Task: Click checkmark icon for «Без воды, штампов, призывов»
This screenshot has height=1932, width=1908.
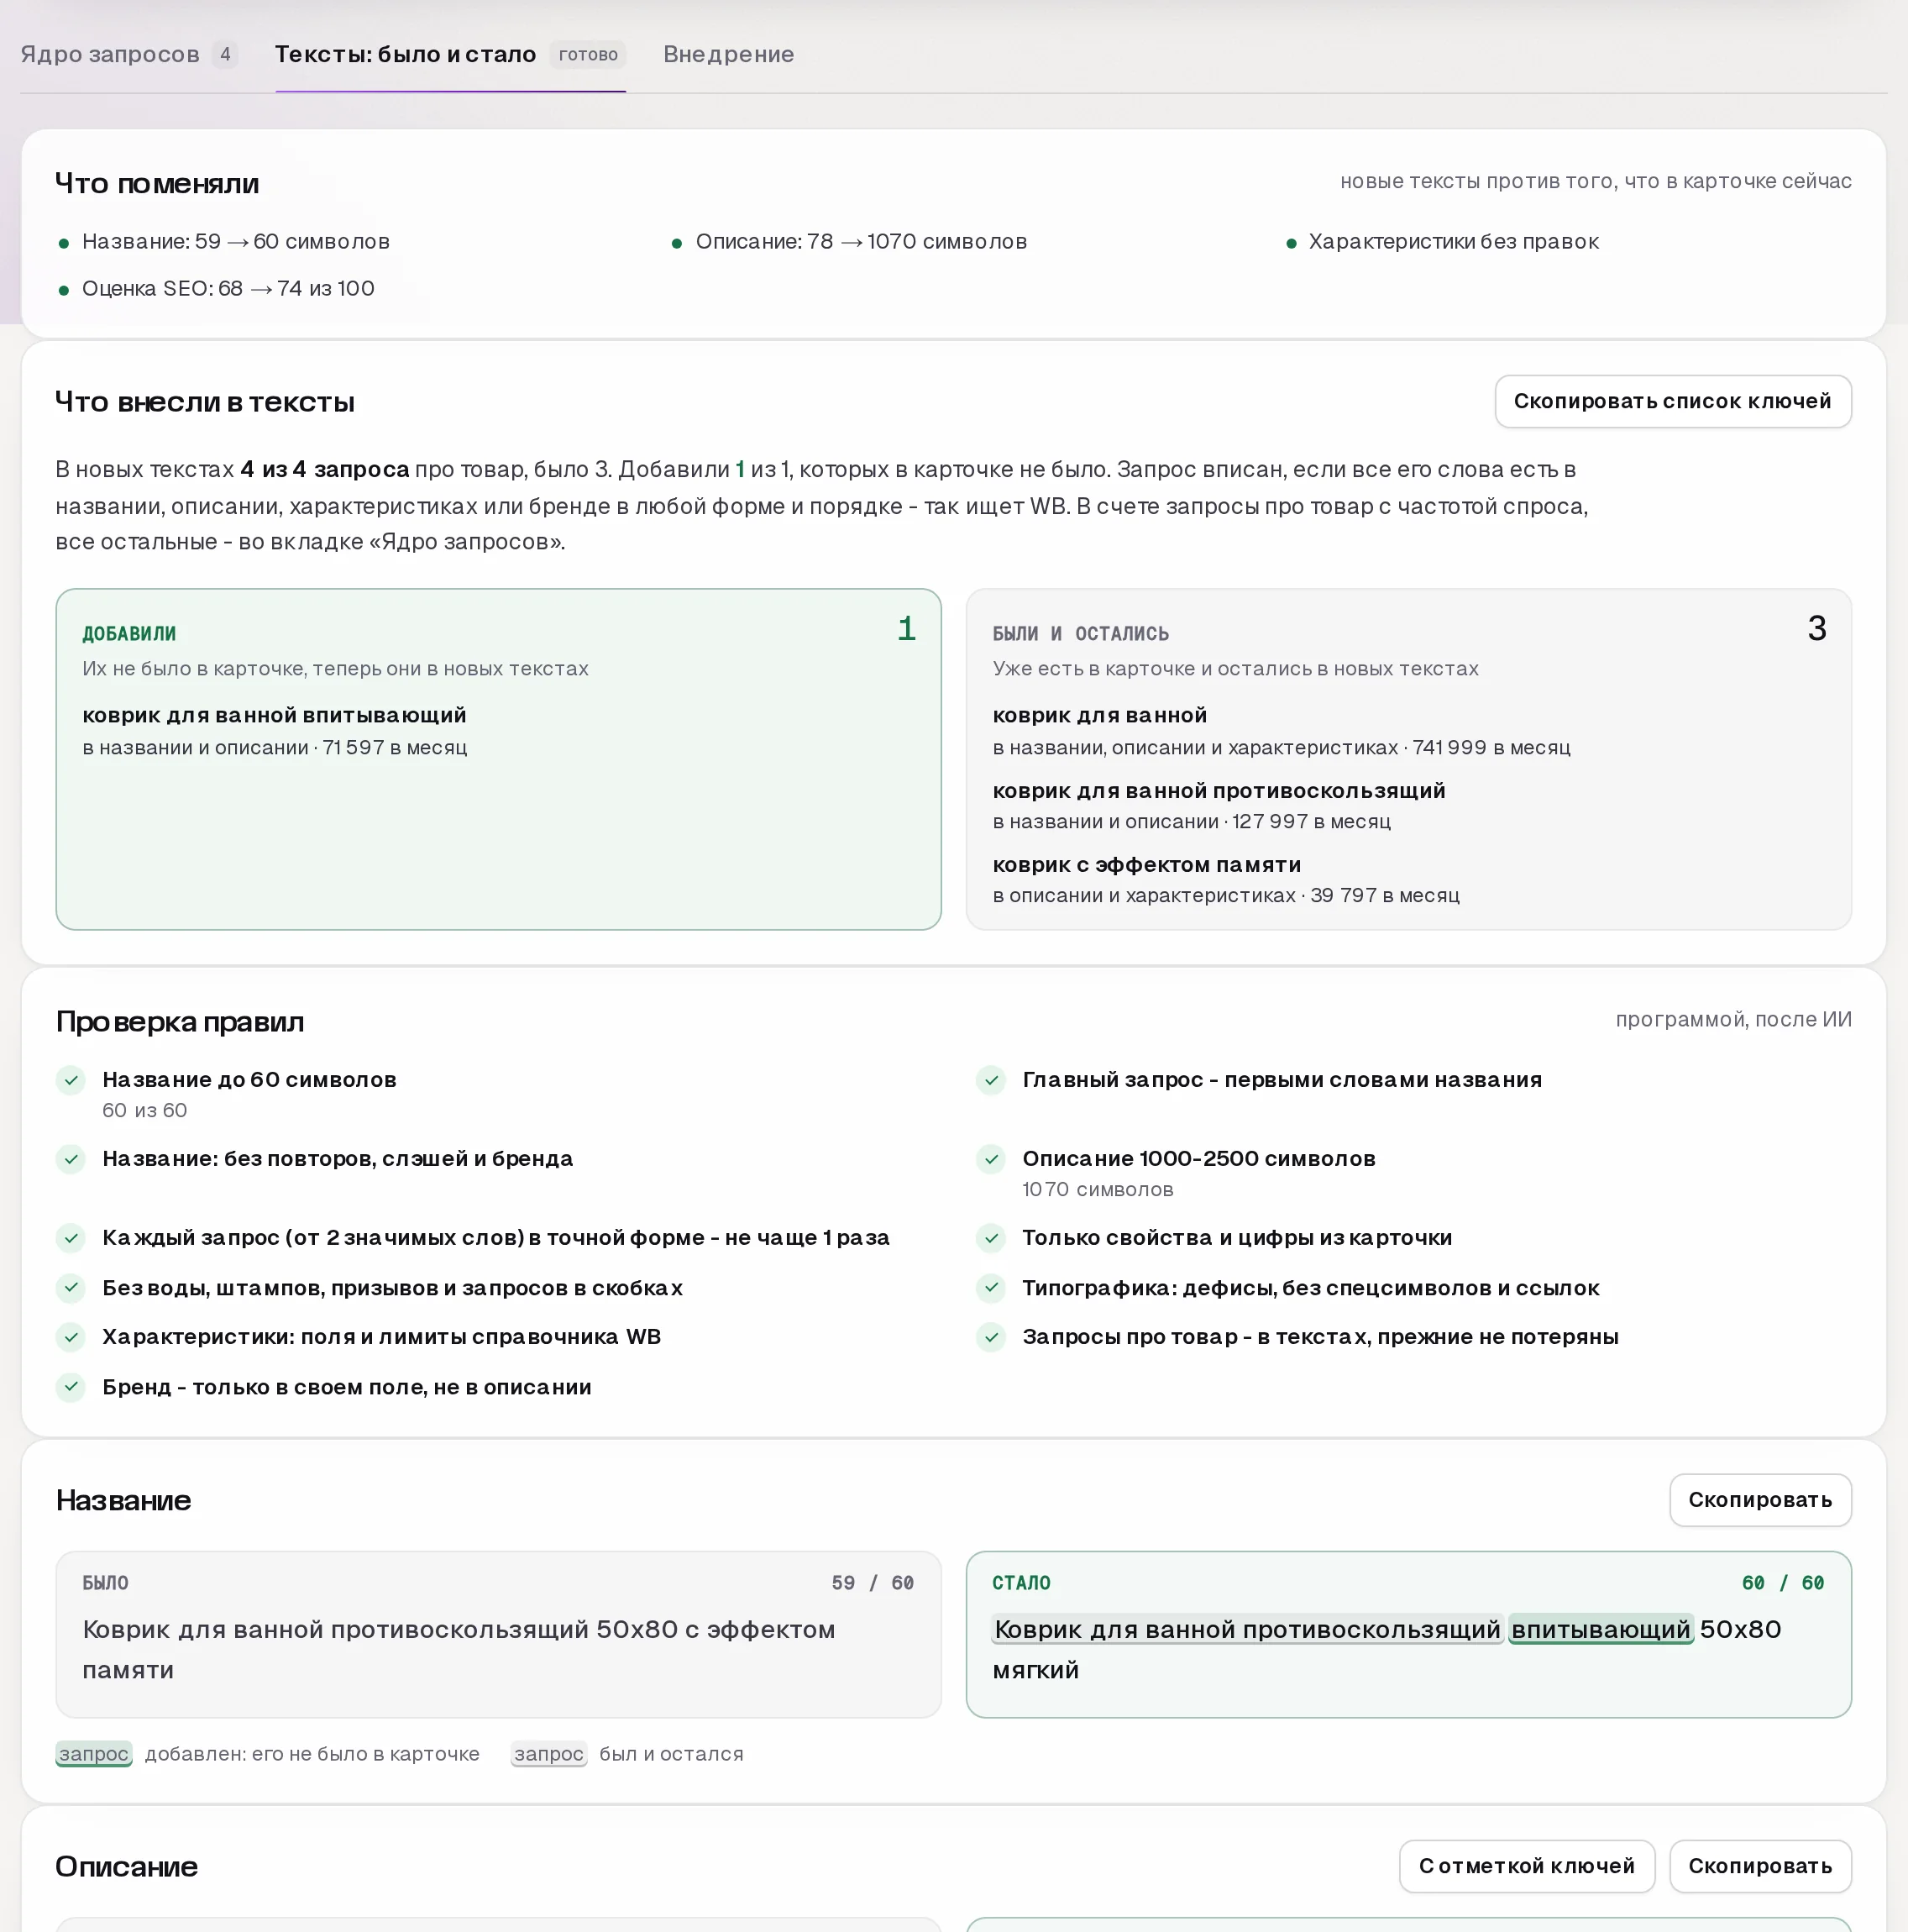Action: tap(71, 1287)
